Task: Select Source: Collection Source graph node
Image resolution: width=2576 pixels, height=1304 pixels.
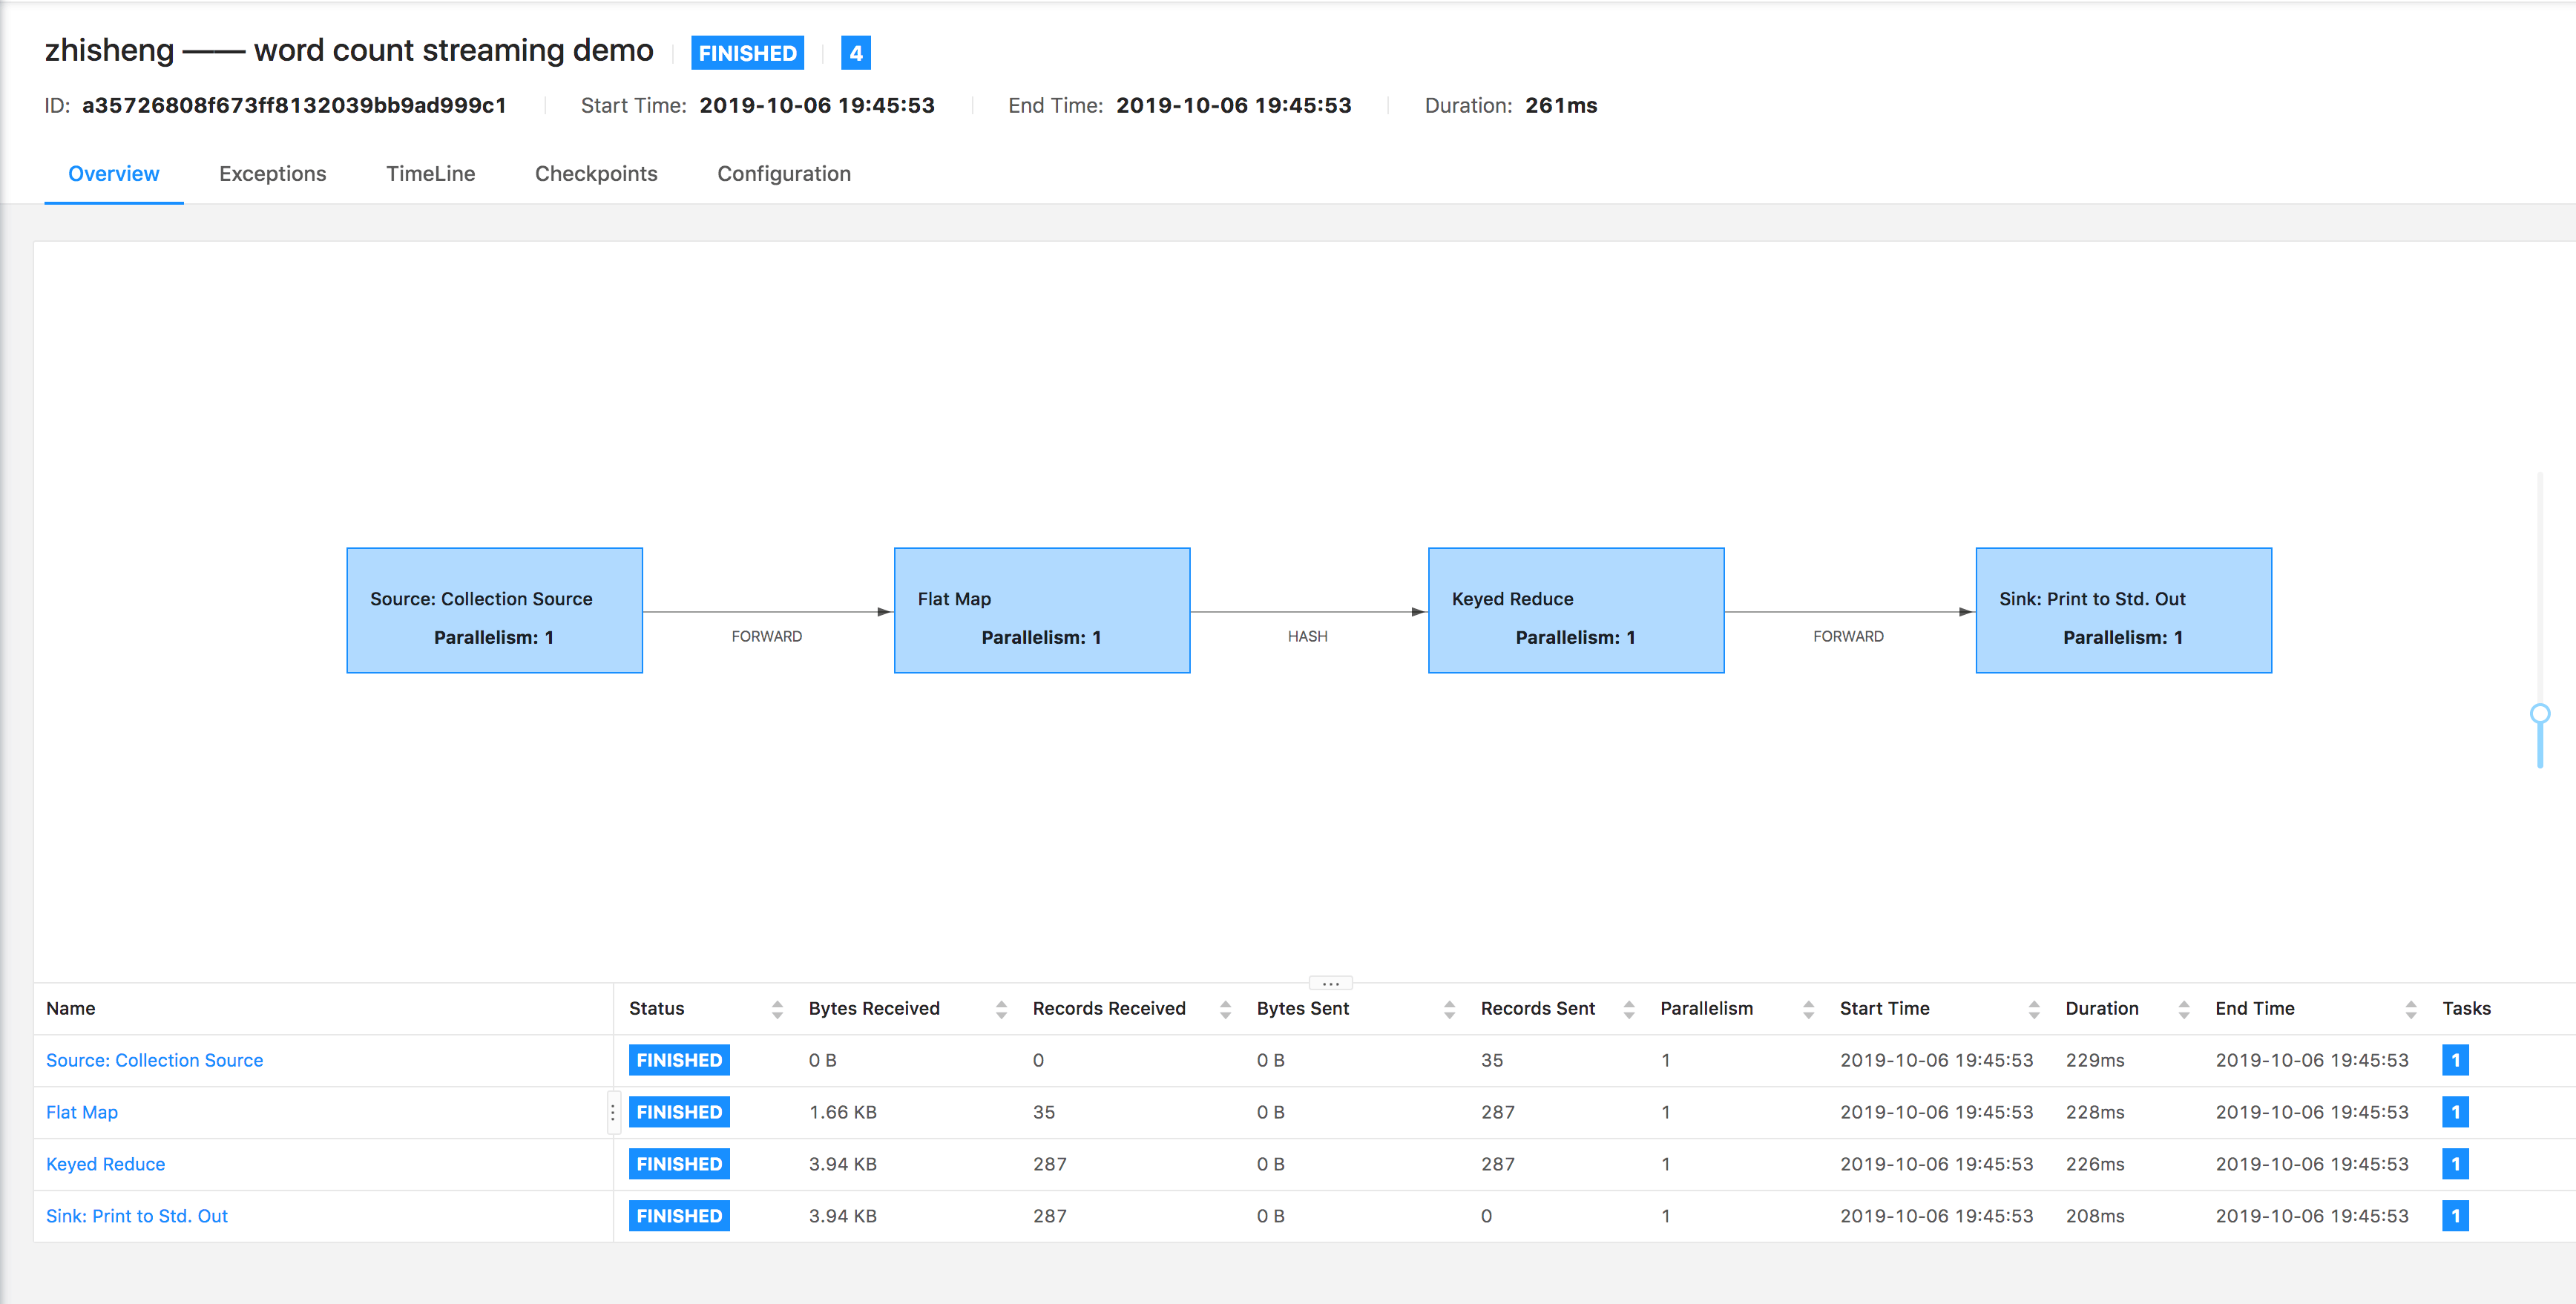Action: tap(494, 610)
